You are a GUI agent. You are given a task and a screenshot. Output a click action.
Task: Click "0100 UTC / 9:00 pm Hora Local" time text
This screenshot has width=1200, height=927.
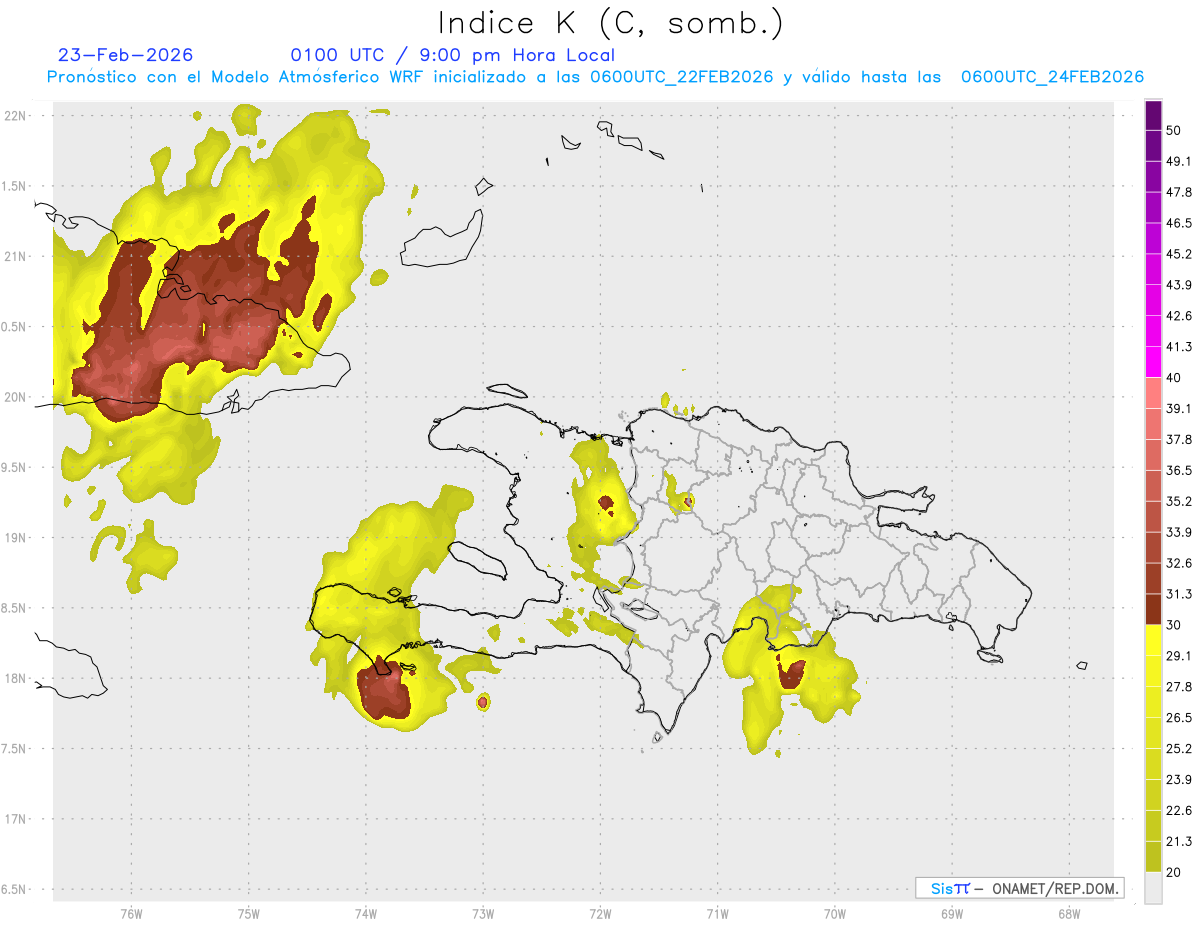[x=452, y=55]
